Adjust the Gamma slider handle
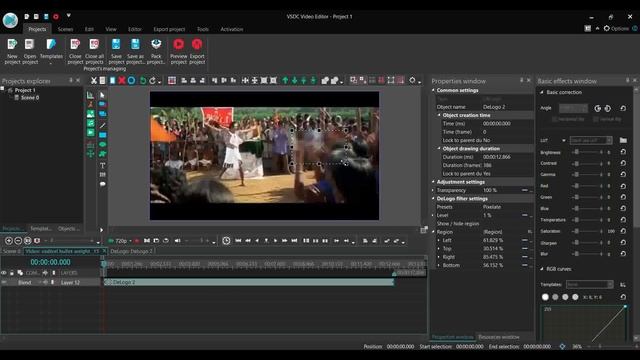The width and height of the screenshot is (640, 360). tap(576, 174)
